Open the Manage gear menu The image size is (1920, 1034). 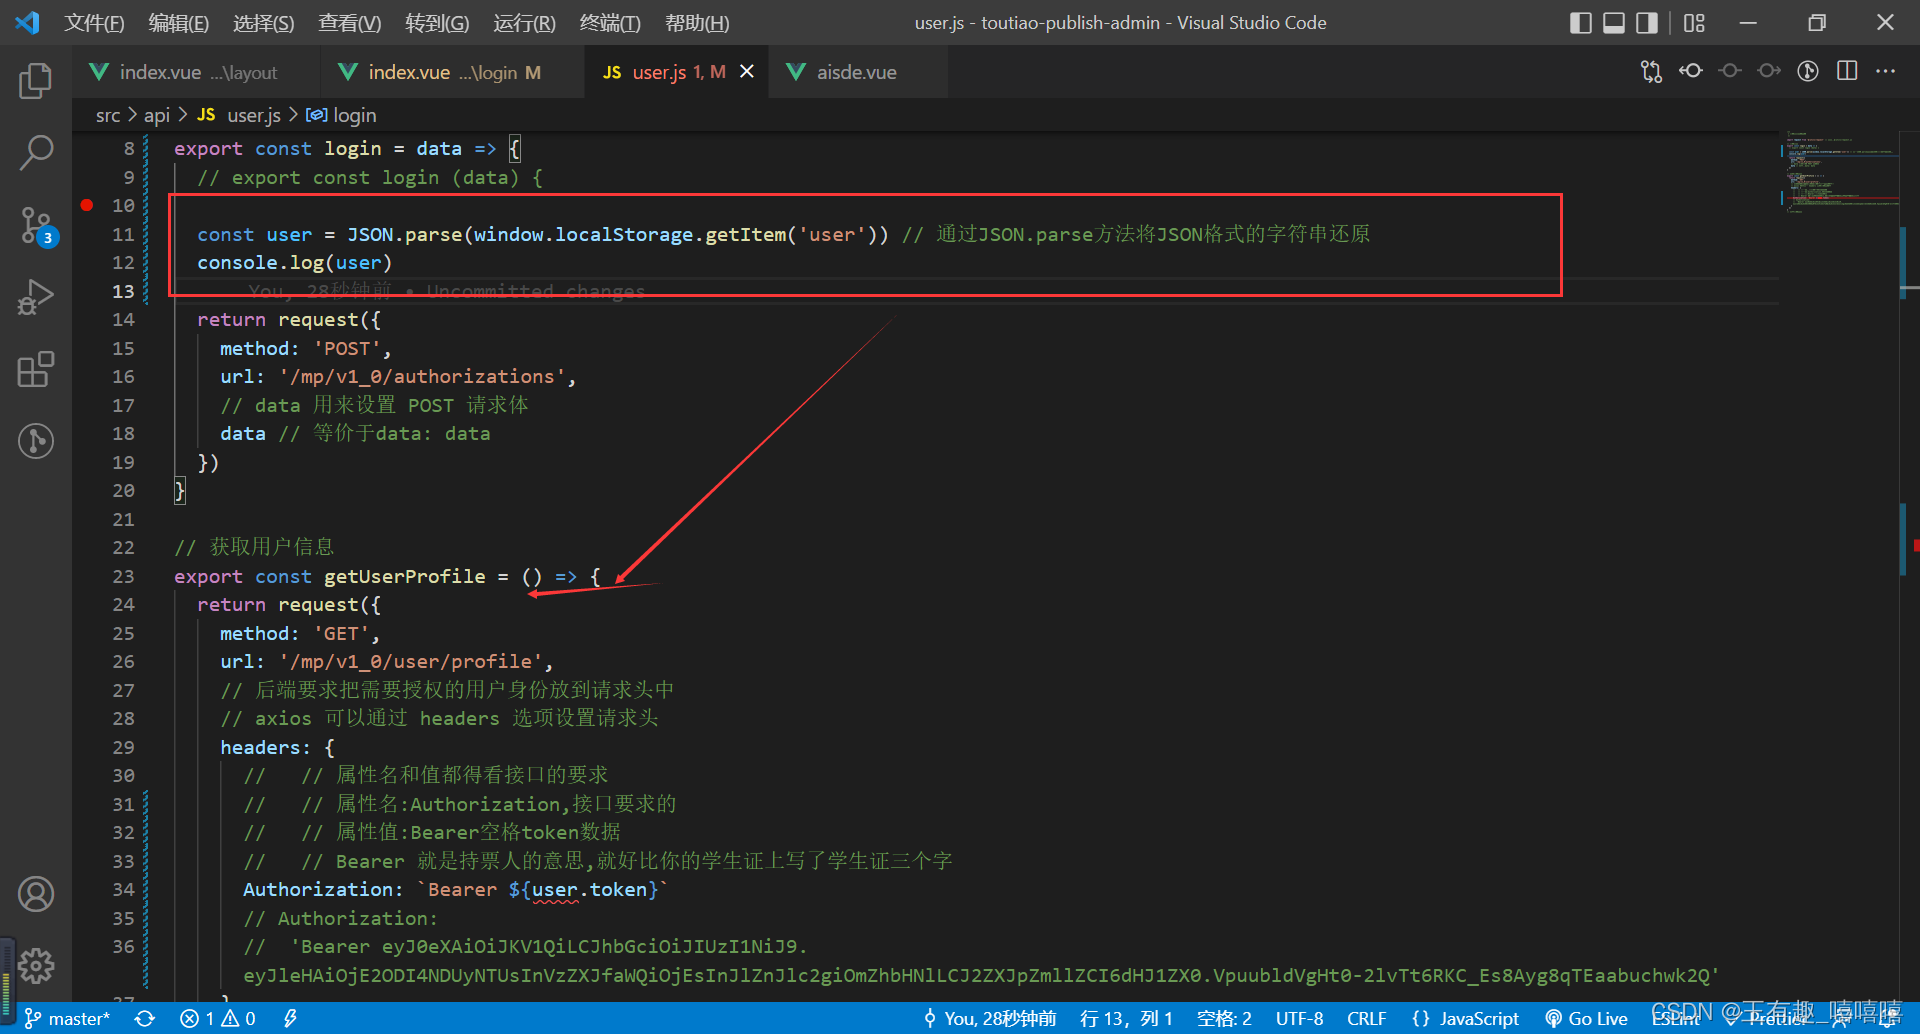click(36, 965)
